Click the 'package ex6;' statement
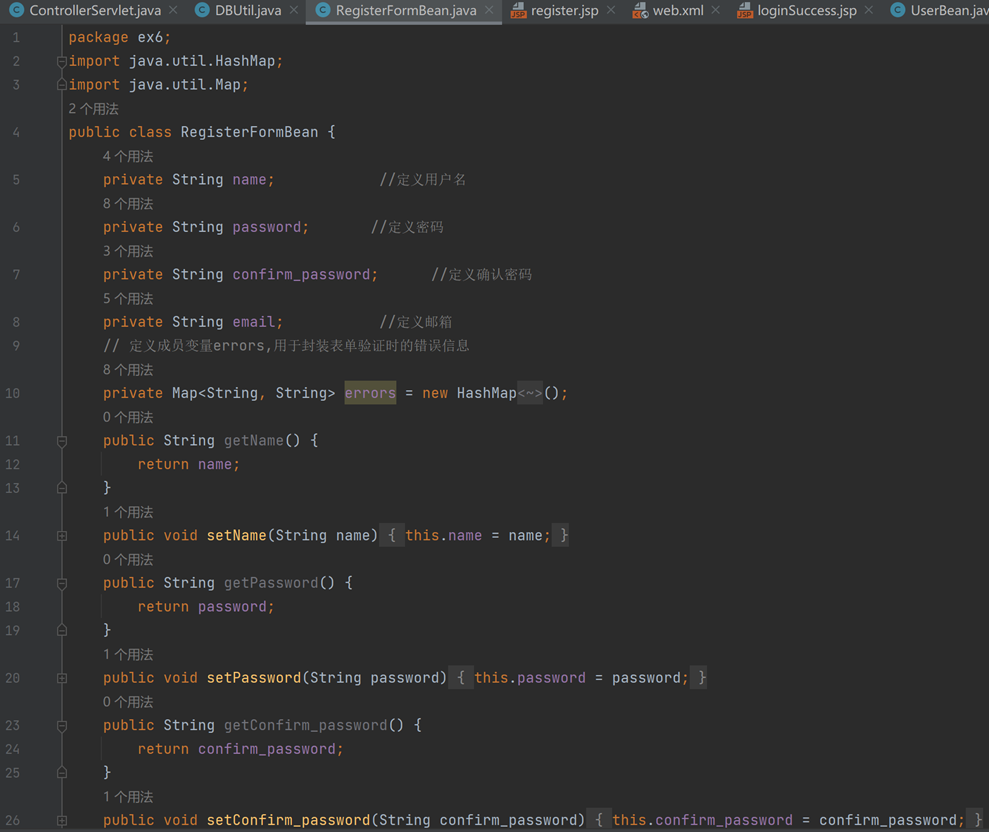This screenshot has width=989, height=832. pyautogui.click(x=120, y=37)
